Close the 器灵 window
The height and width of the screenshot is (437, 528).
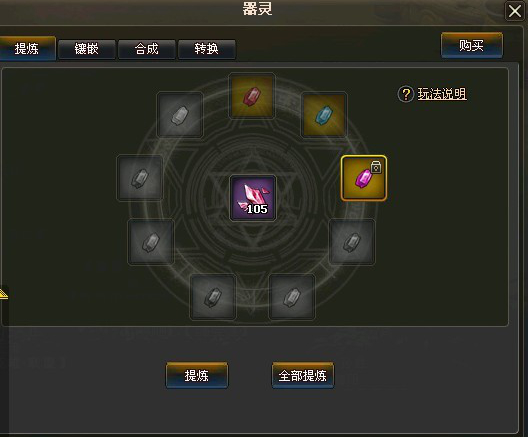tap(515, 11)
